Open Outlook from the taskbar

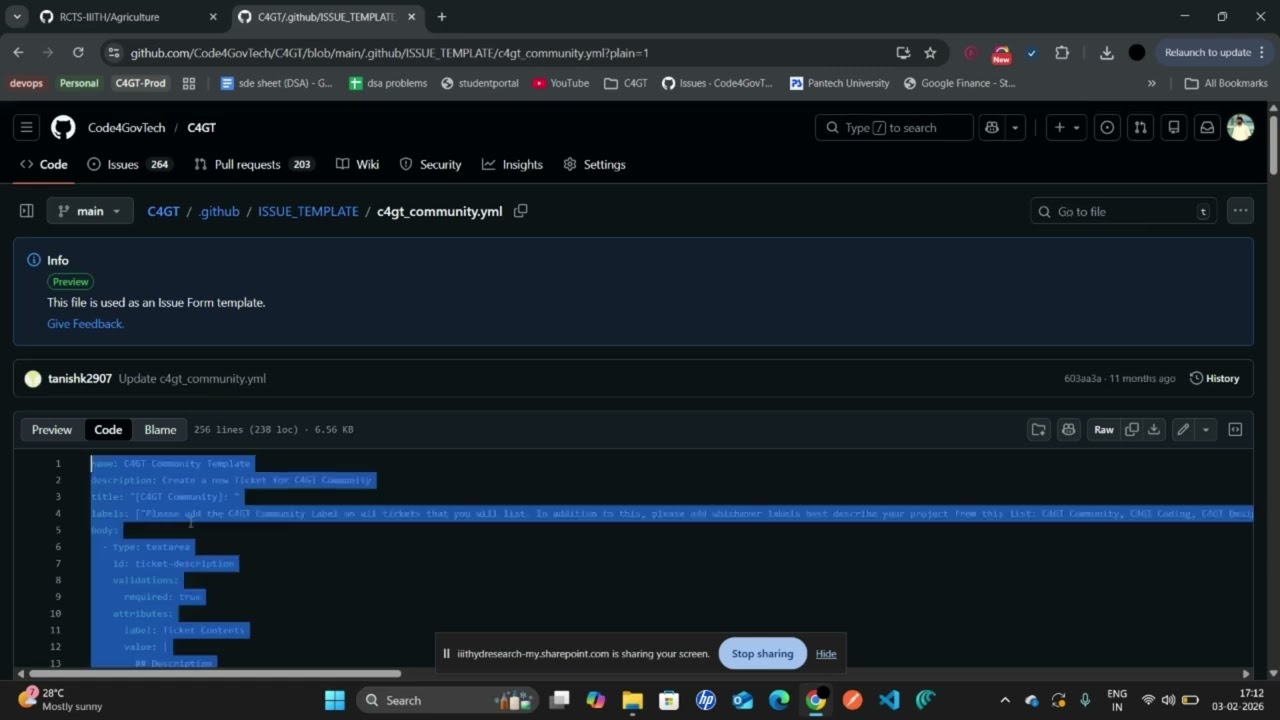(x=742, y=700)
